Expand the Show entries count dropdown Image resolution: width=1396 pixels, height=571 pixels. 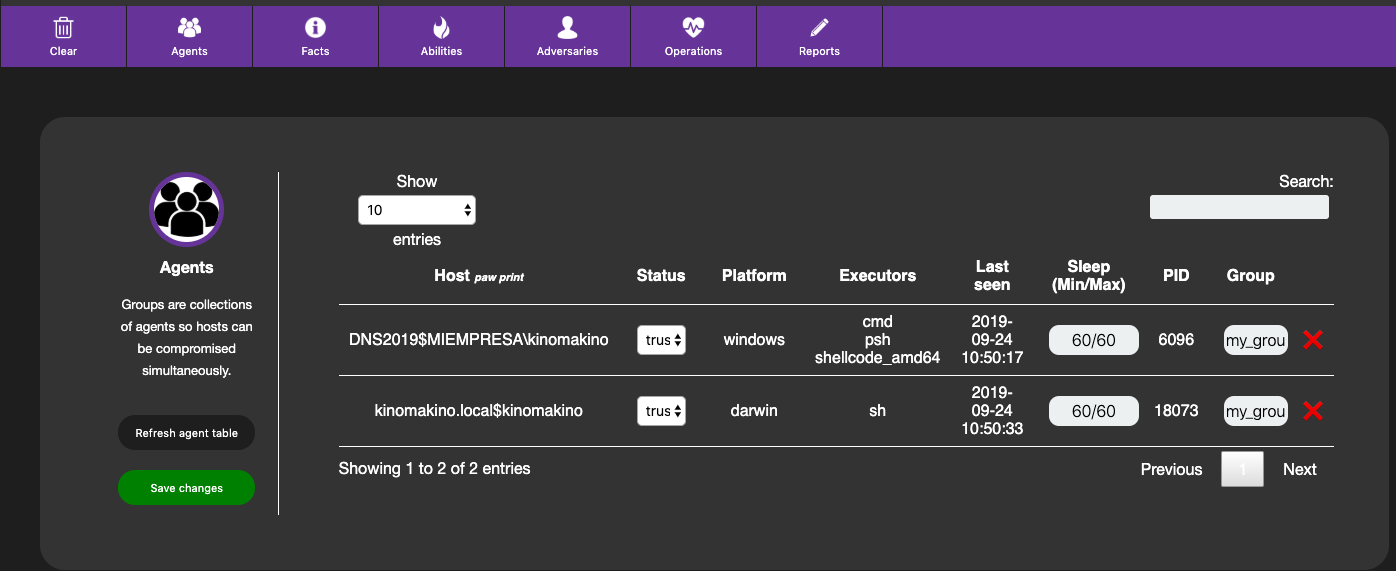pos(416,210)
